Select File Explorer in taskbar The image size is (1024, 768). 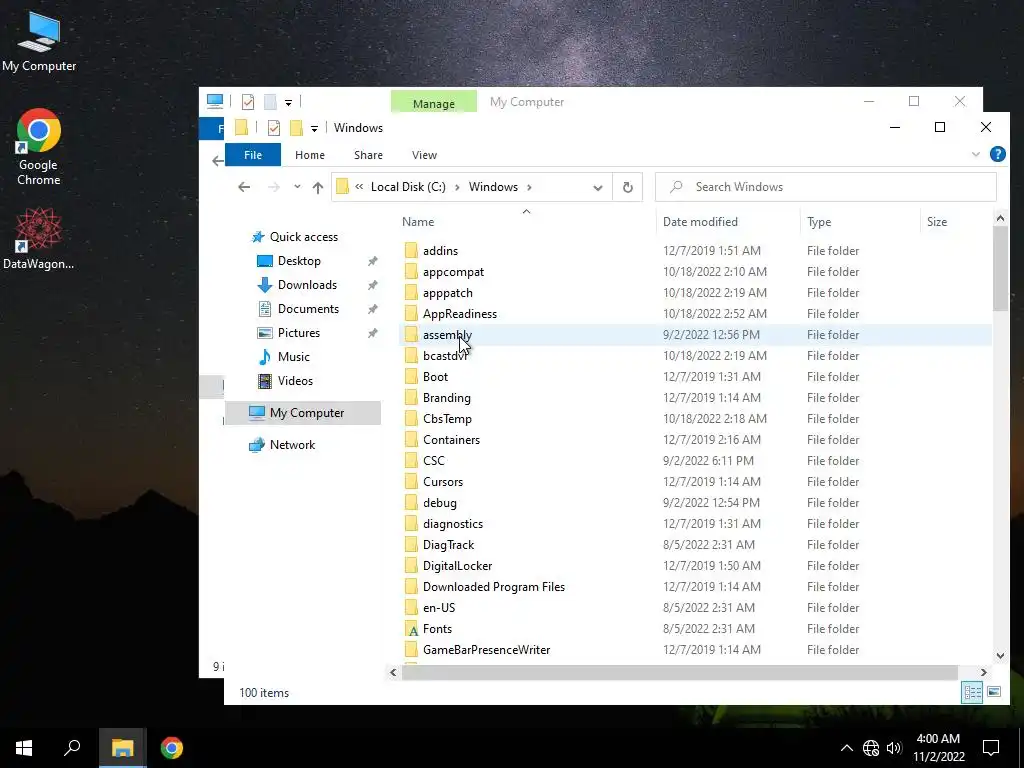tap(122, 748)
